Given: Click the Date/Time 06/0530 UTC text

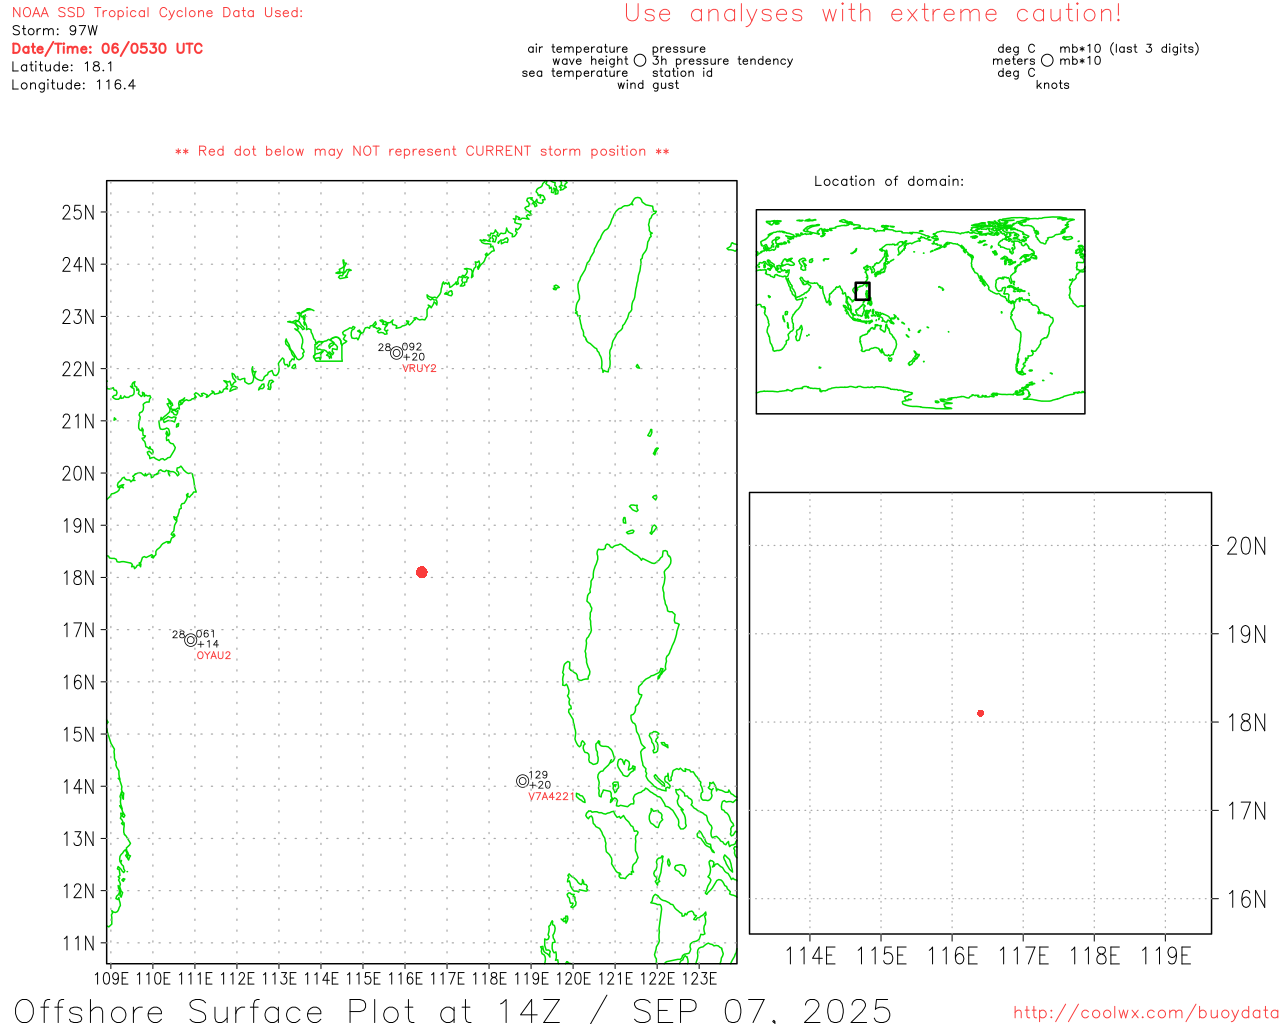Looking at the screenshot, I should tap(107, 49).
